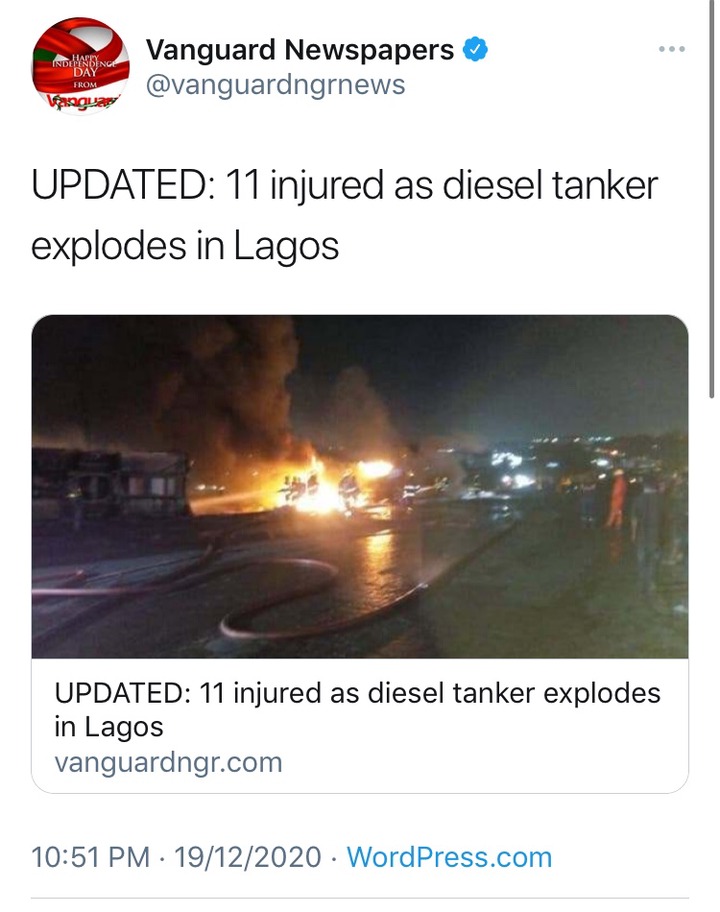Screen dimensions: 720x912
Task: Select the @vanguardngrnews handle
Action: click(x=275, y=85)
